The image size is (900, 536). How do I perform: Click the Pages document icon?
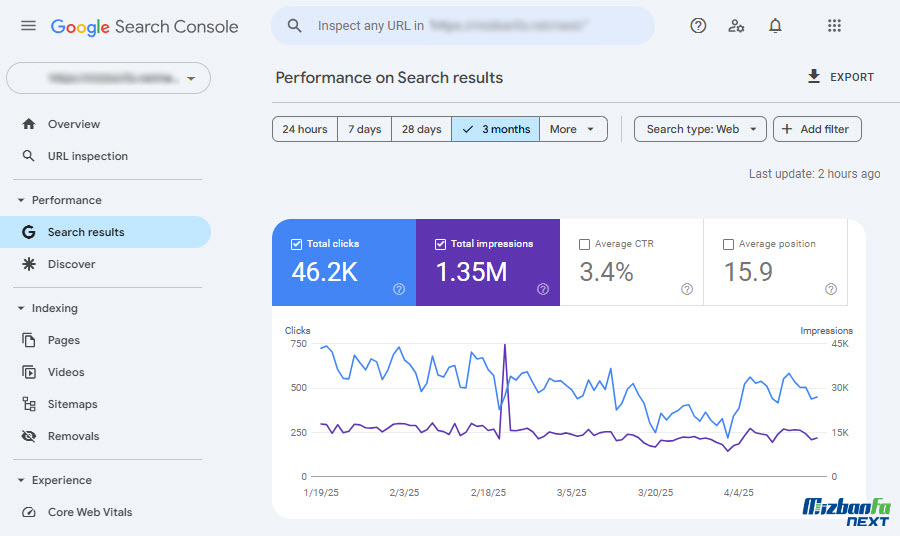pos(29,340)
